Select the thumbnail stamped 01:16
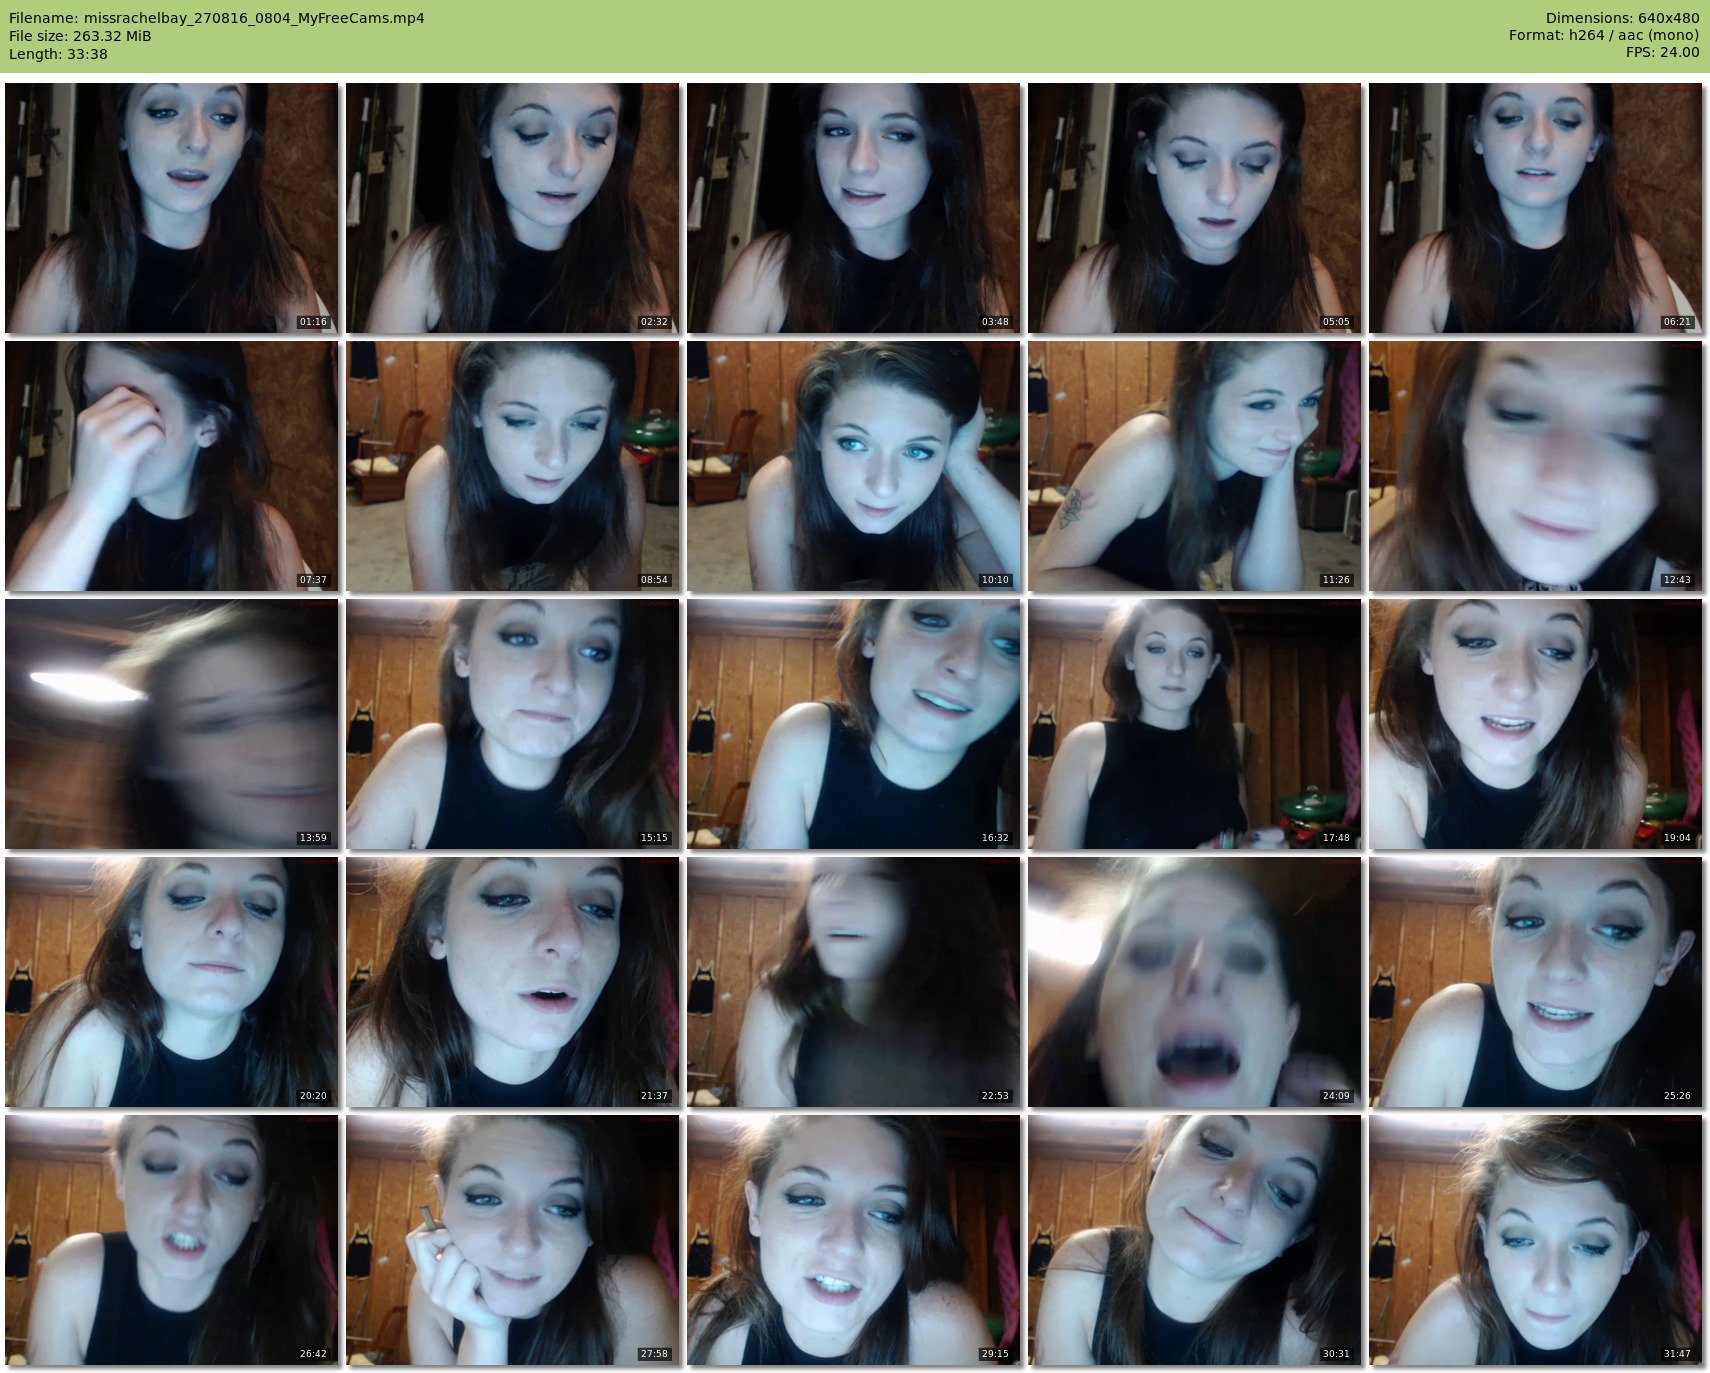 [x=171, y=208]
